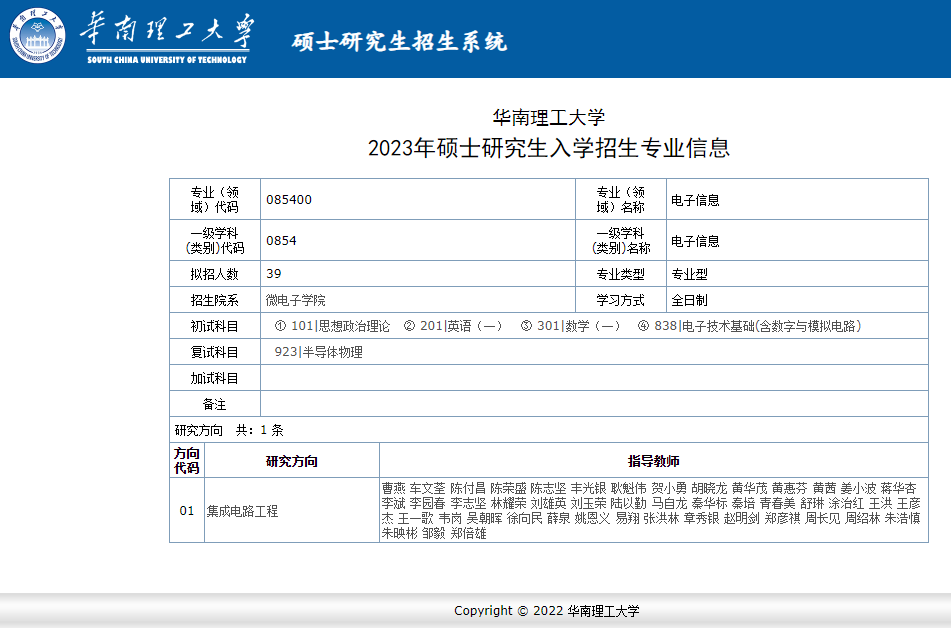The image size is (951, 633).
Task: Select the study mode 全日制
Action: (x=690, y=300)
